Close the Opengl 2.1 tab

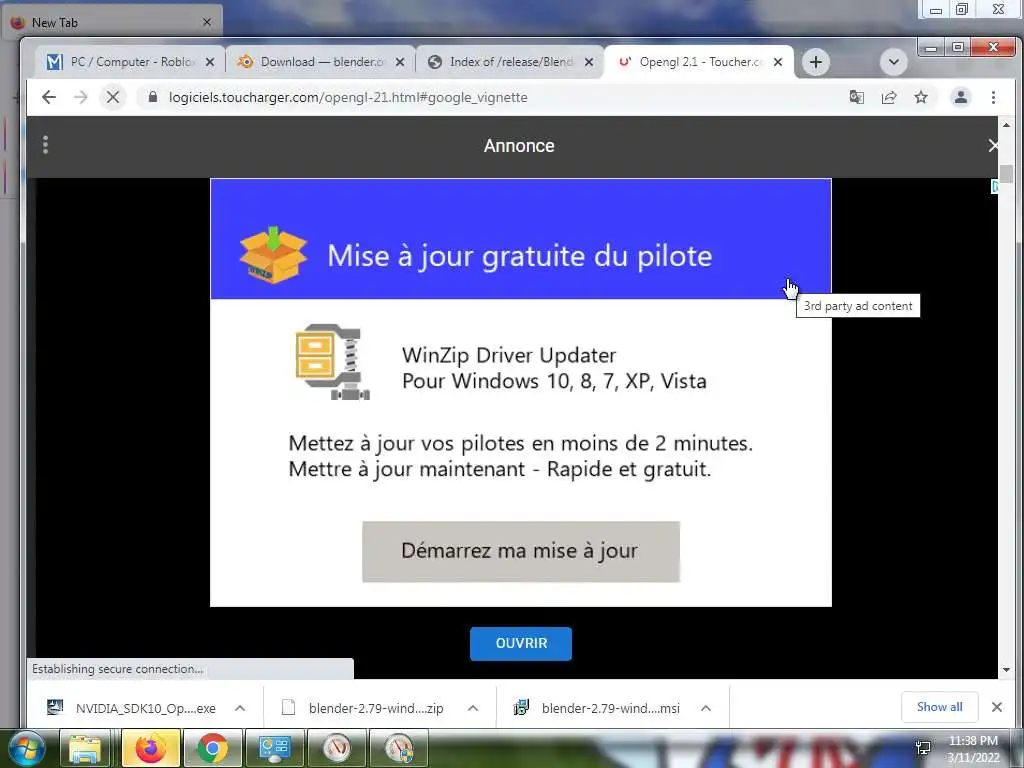click(778, 62)
